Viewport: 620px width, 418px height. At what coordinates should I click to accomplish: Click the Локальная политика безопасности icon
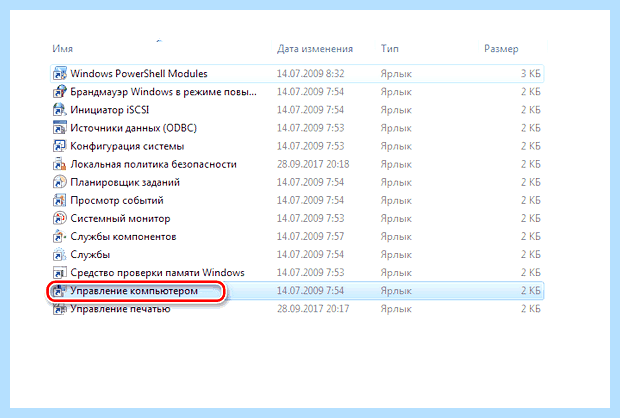click(x=60, y=164)
